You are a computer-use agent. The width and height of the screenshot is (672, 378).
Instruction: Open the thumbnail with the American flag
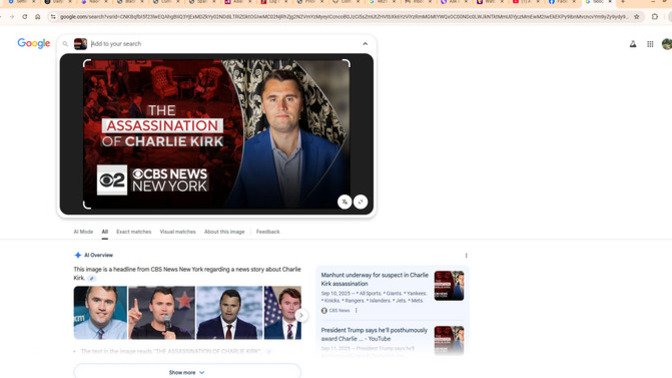[282, 313]
